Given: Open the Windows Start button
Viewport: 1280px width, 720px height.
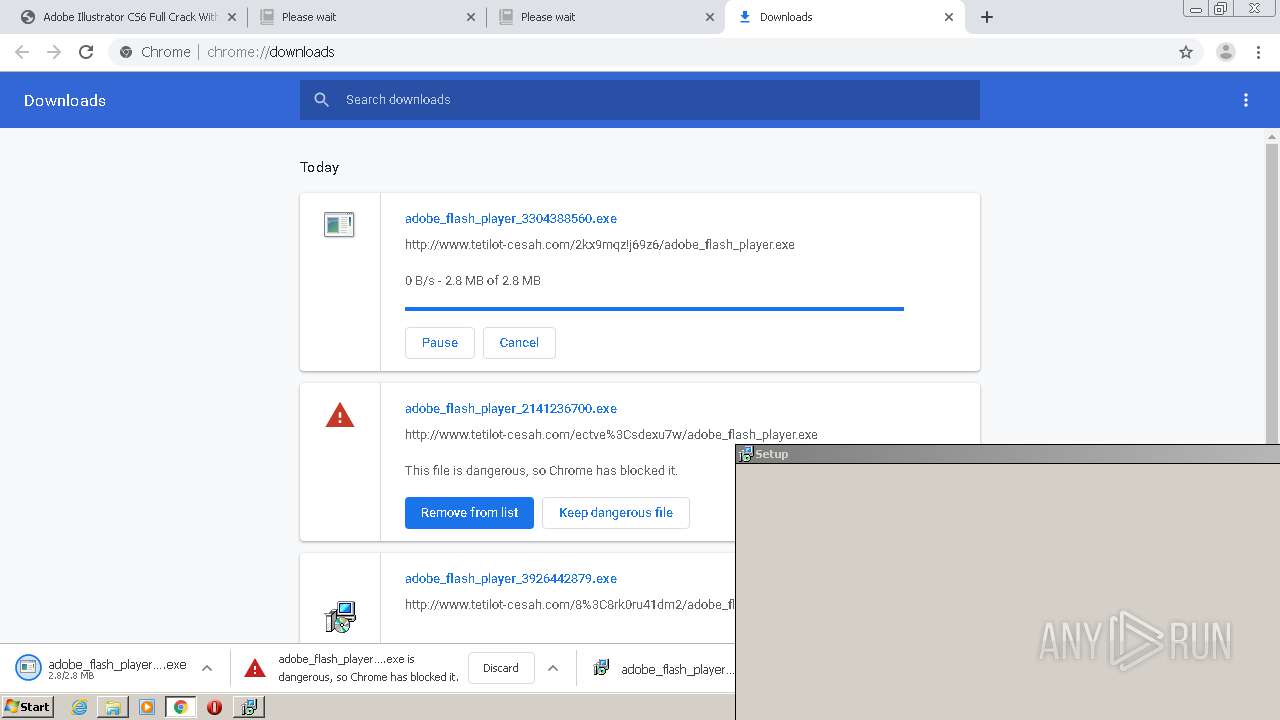Looking at the screenshot, I should pyautogui.click(x=27, y=707).
